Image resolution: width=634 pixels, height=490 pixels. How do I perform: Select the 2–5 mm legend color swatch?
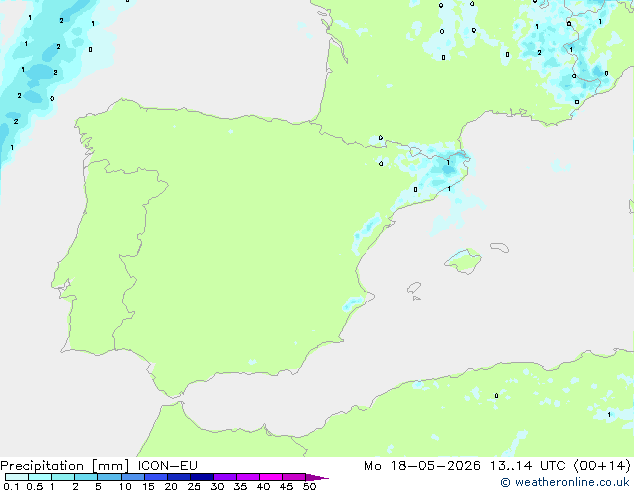(x=86, y=477)
